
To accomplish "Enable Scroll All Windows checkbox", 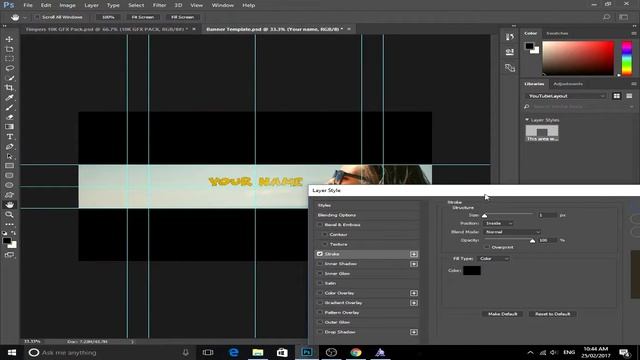I will [x=37, y=17].
